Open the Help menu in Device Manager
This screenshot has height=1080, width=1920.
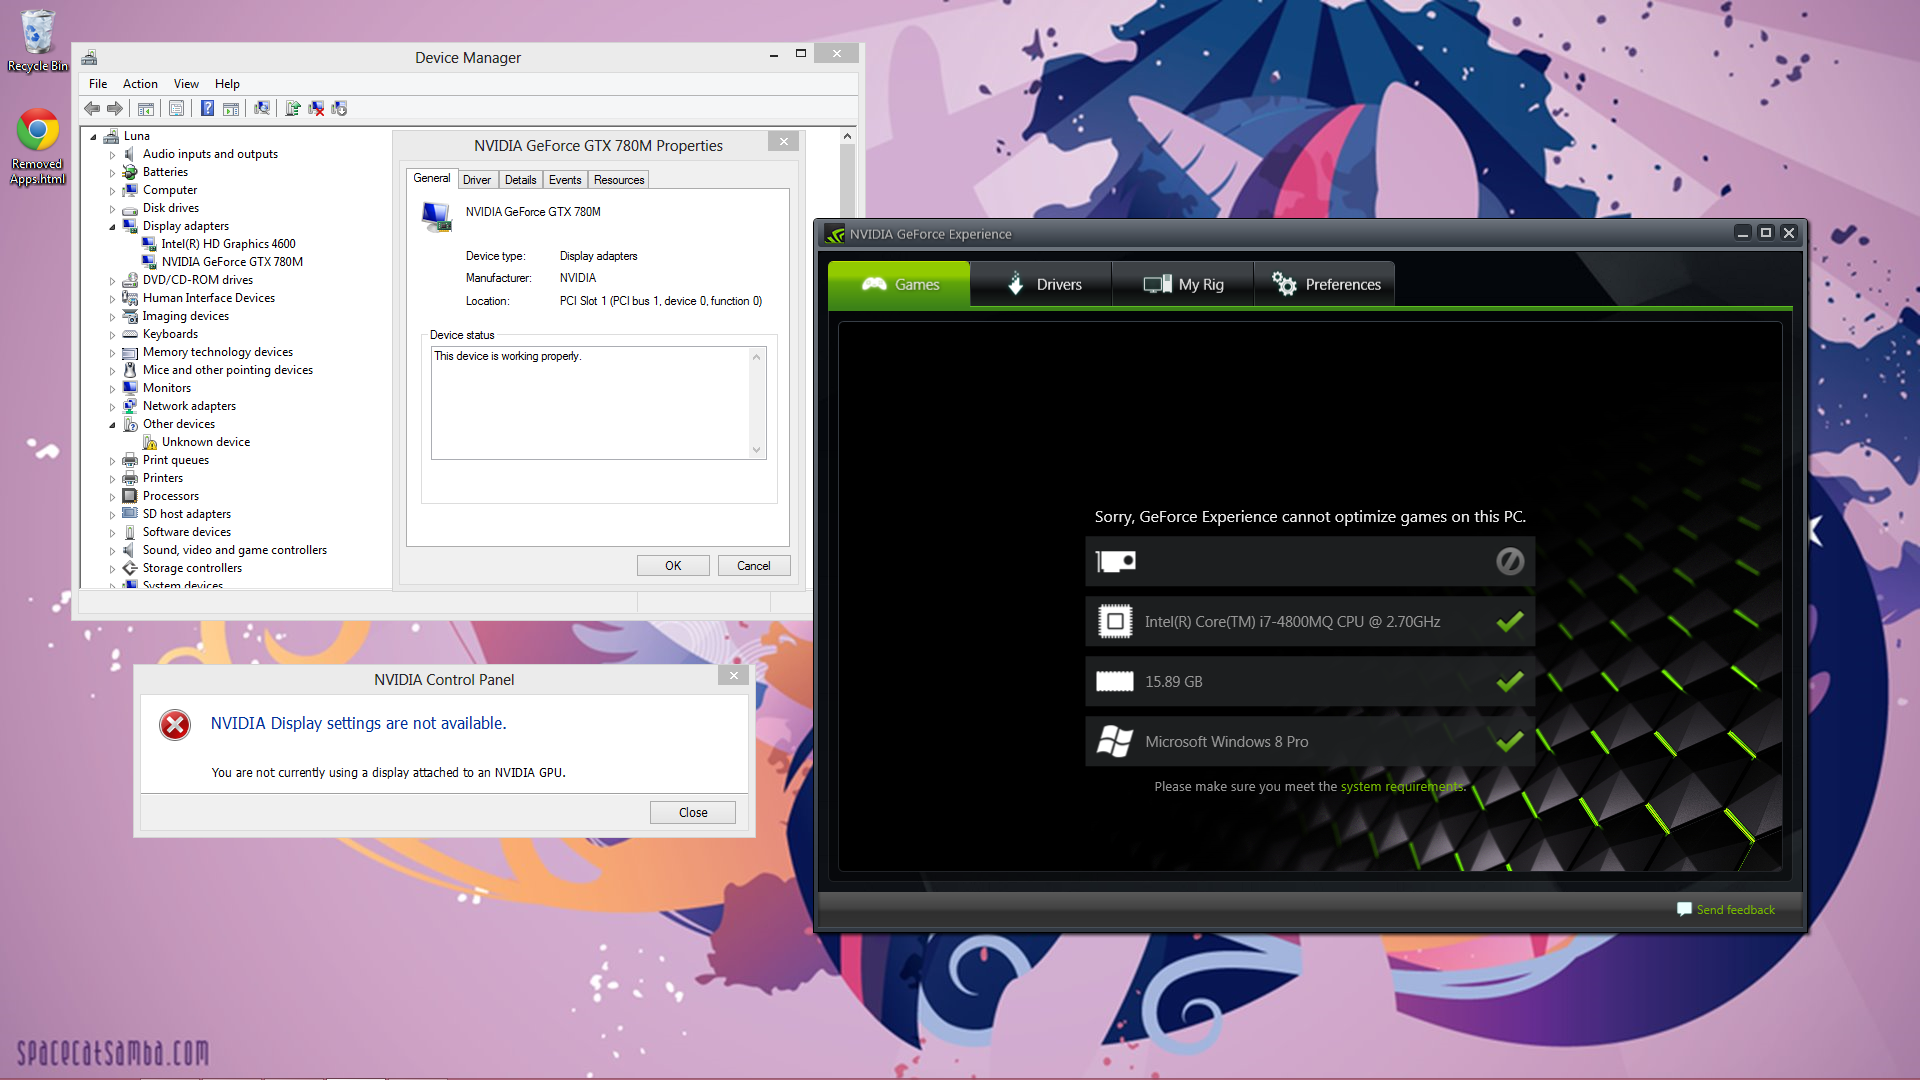(x=227, y=84)
